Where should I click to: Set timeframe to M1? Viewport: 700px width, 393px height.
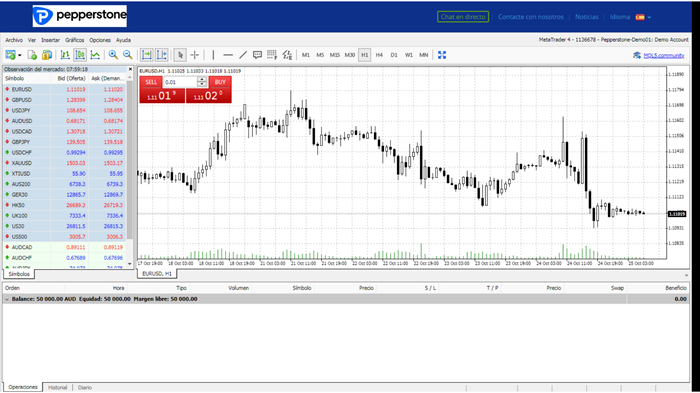[305, 55]
